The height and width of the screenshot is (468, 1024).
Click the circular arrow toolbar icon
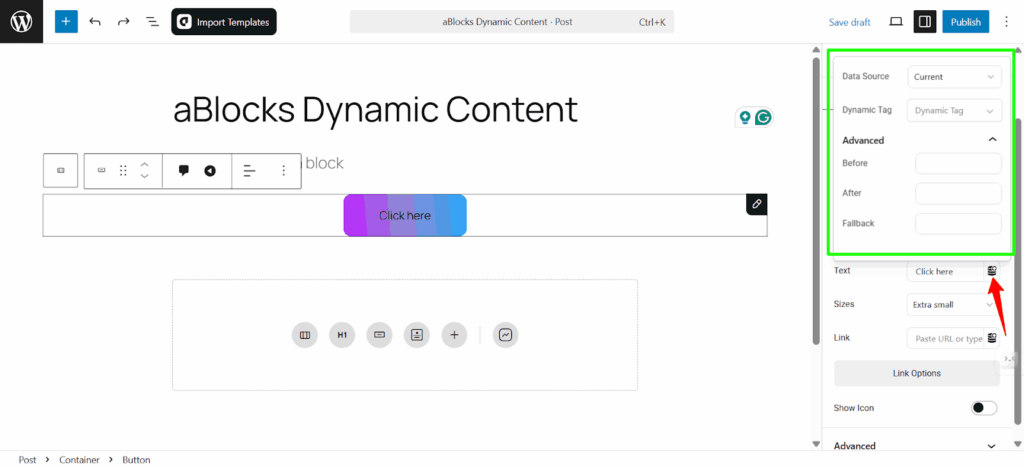210,171
